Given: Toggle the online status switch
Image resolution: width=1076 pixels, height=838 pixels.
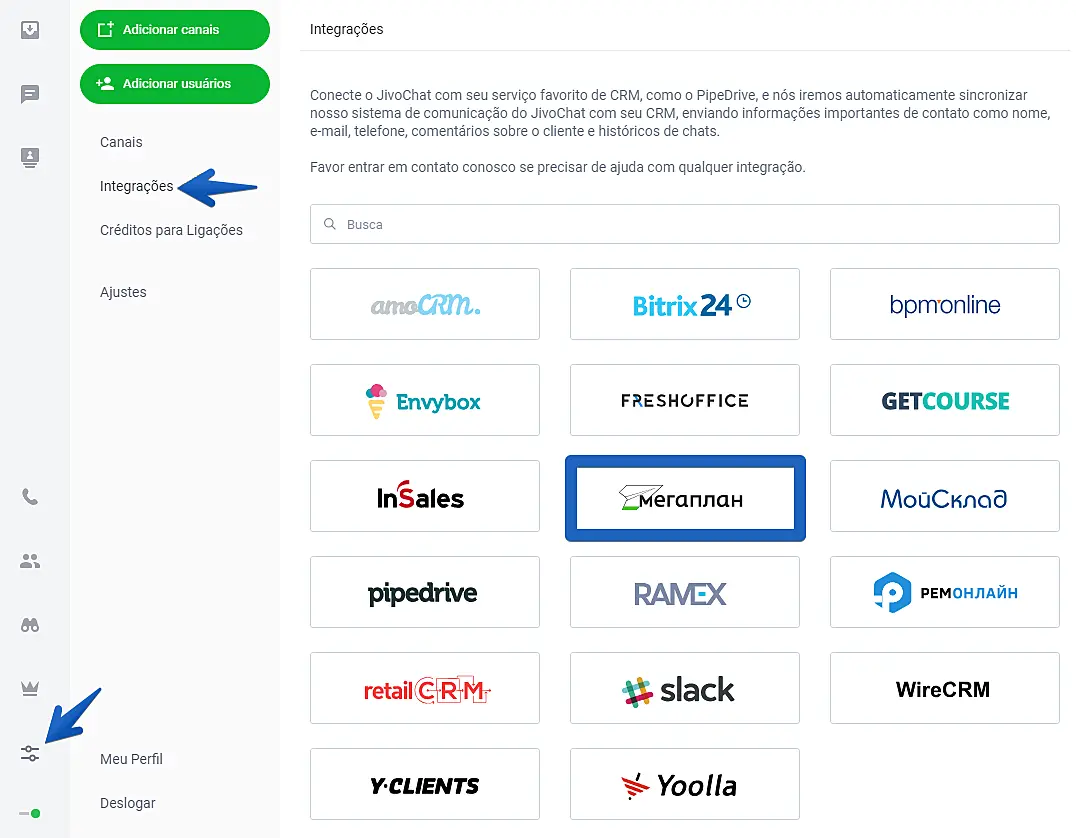Looking at the screenshot, I should point(30,813).
